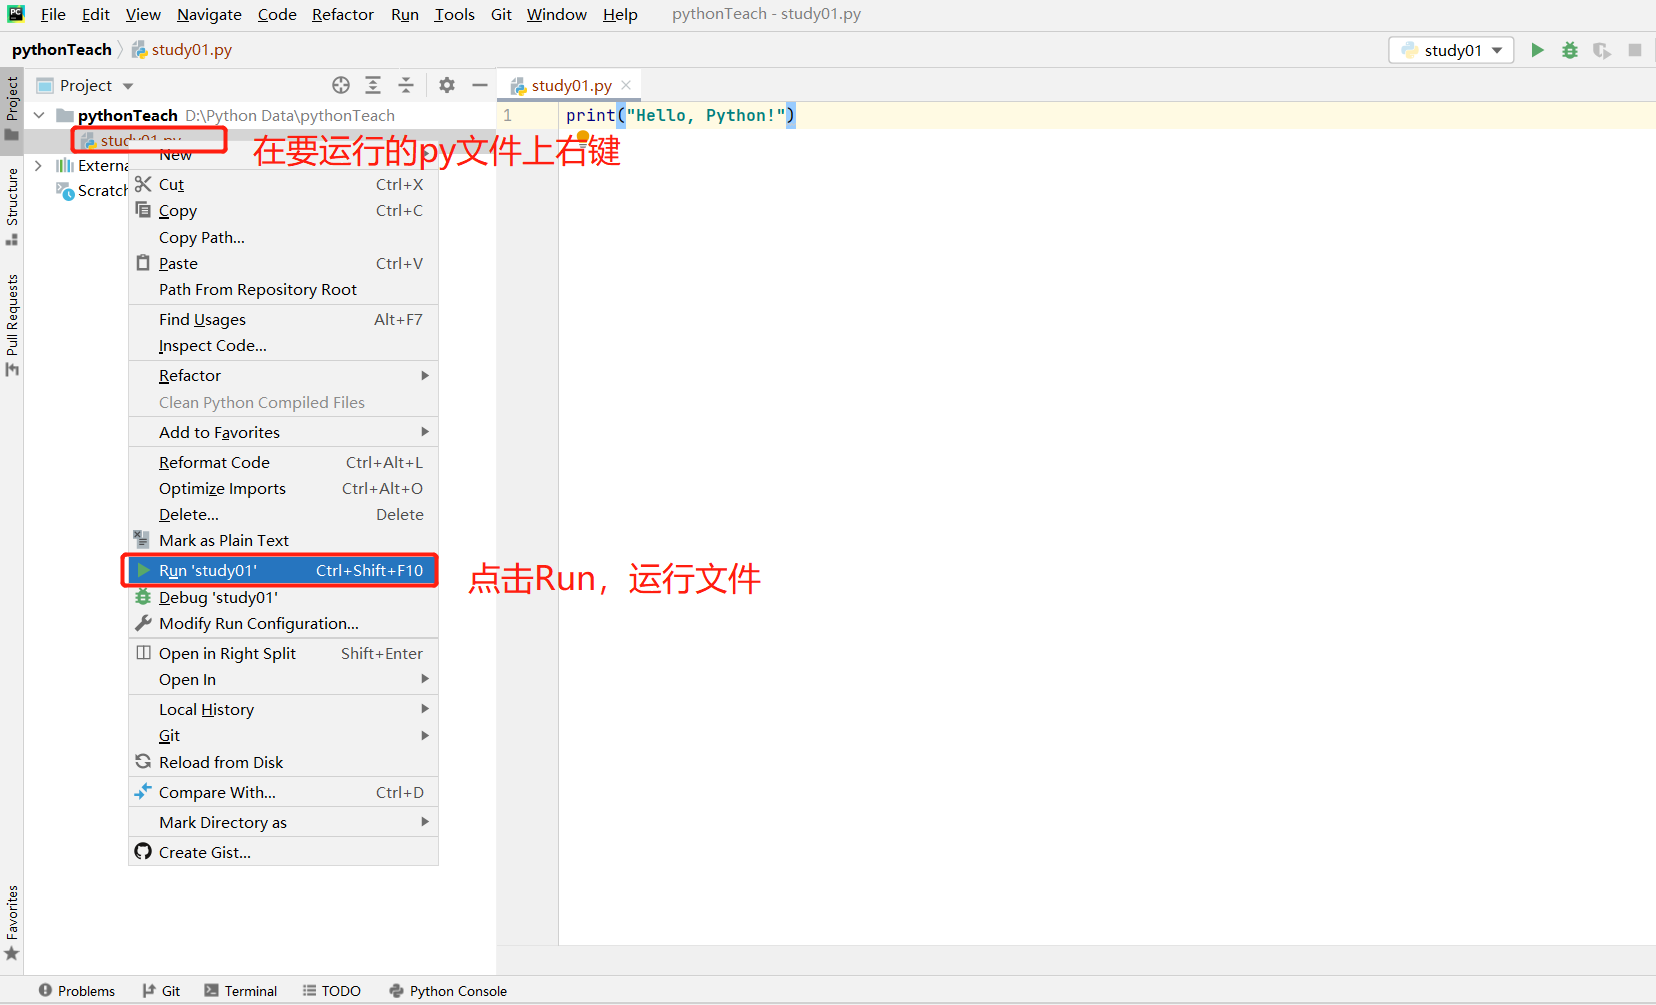Open the Git tool window at bottom

tap(161, 991)
